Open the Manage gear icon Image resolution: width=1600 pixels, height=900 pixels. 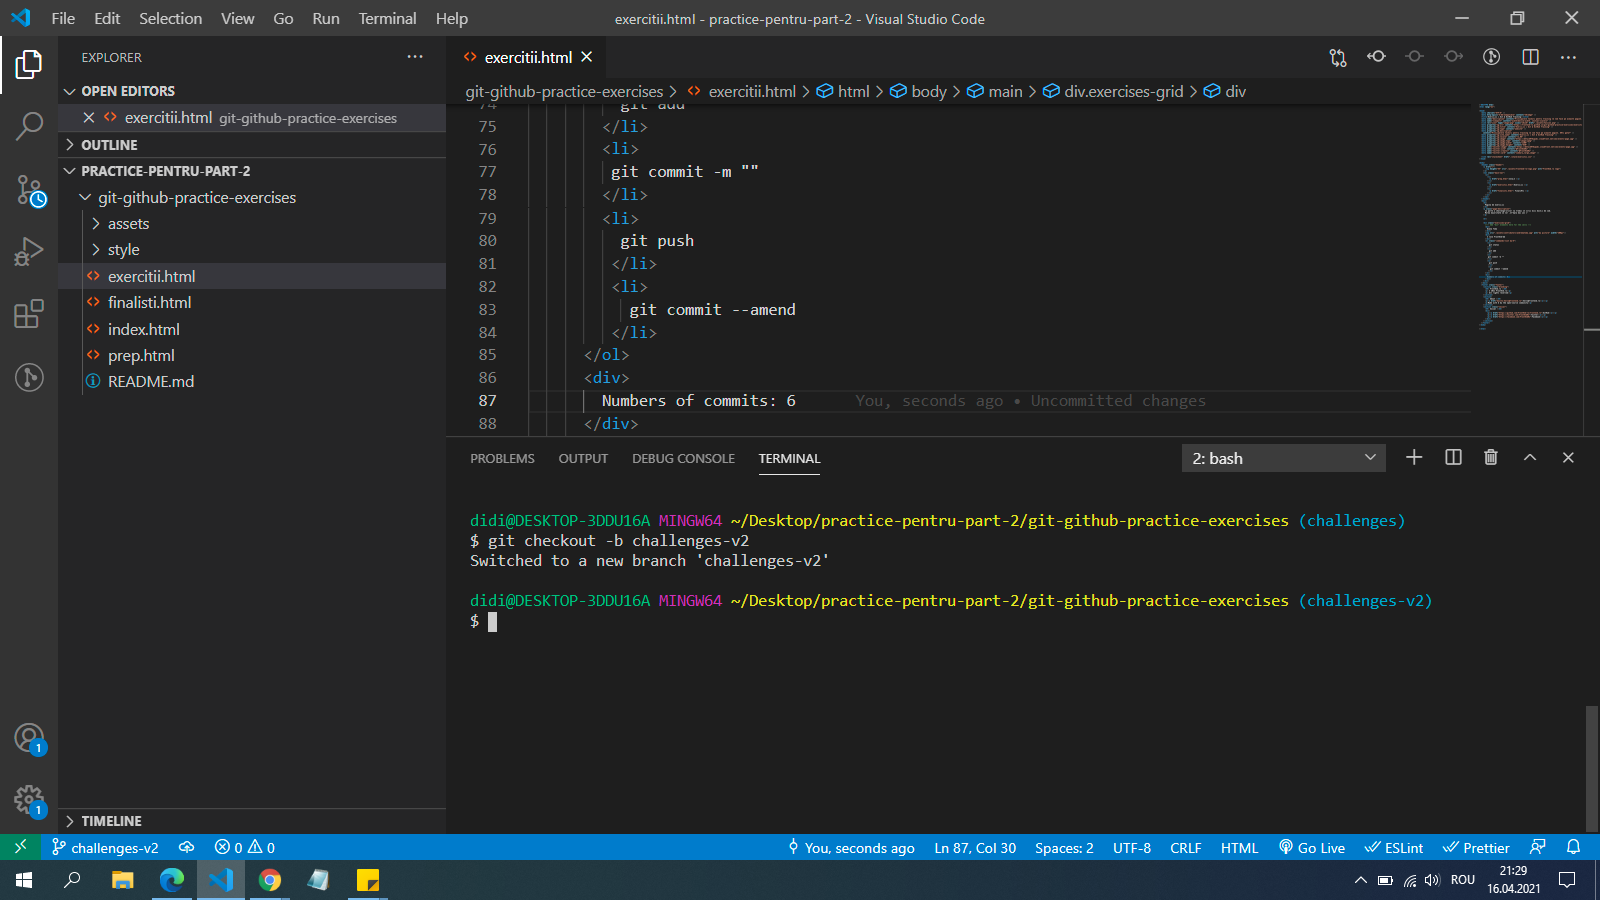[29, 799]
